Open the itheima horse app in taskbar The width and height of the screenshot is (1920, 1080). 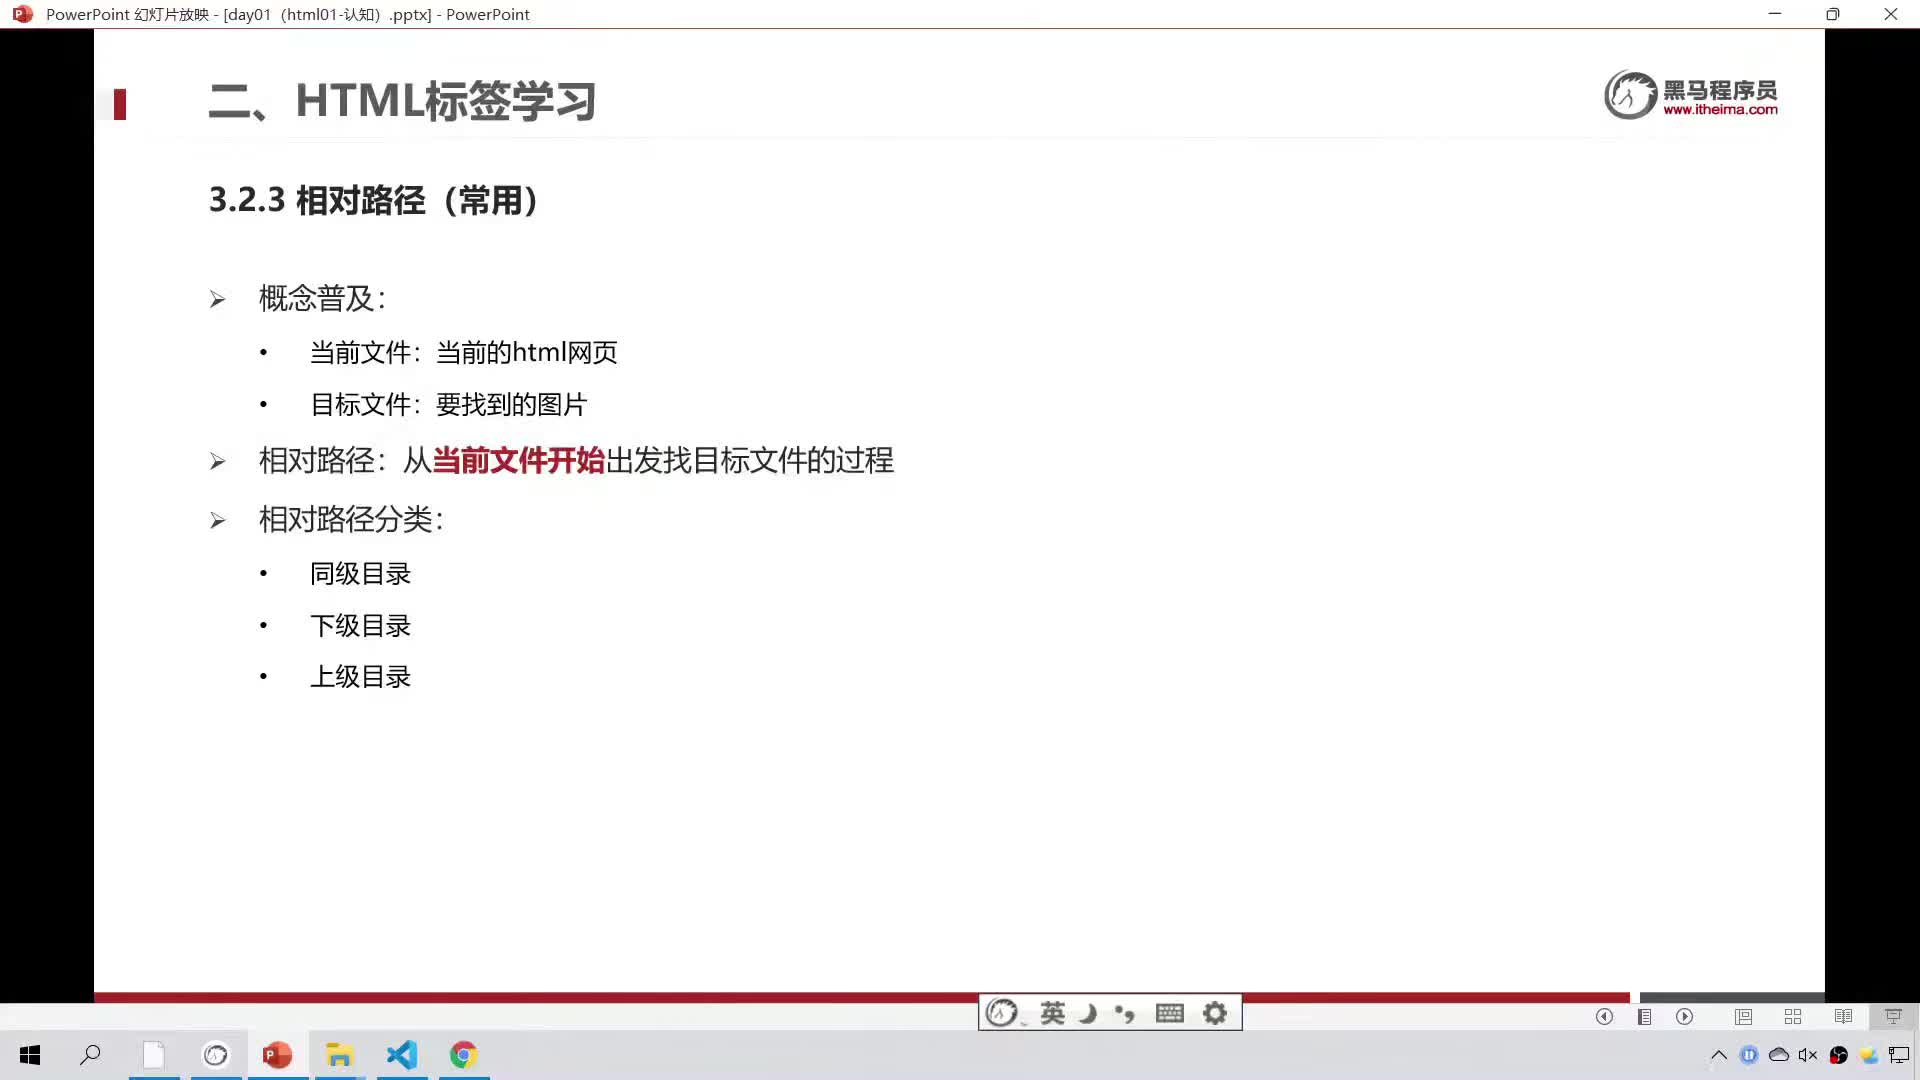[216, 1055]
